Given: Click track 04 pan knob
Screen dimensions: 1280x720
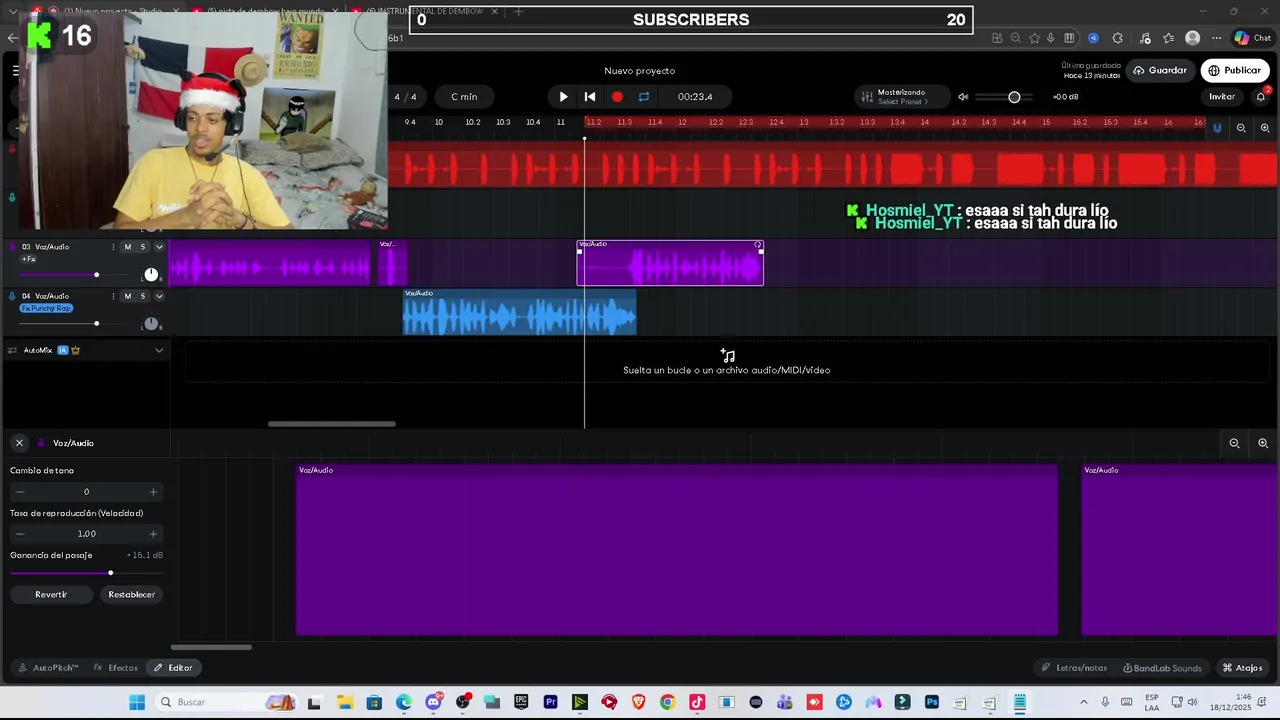Looking at the screenshot, I should [x=151, y=323].
